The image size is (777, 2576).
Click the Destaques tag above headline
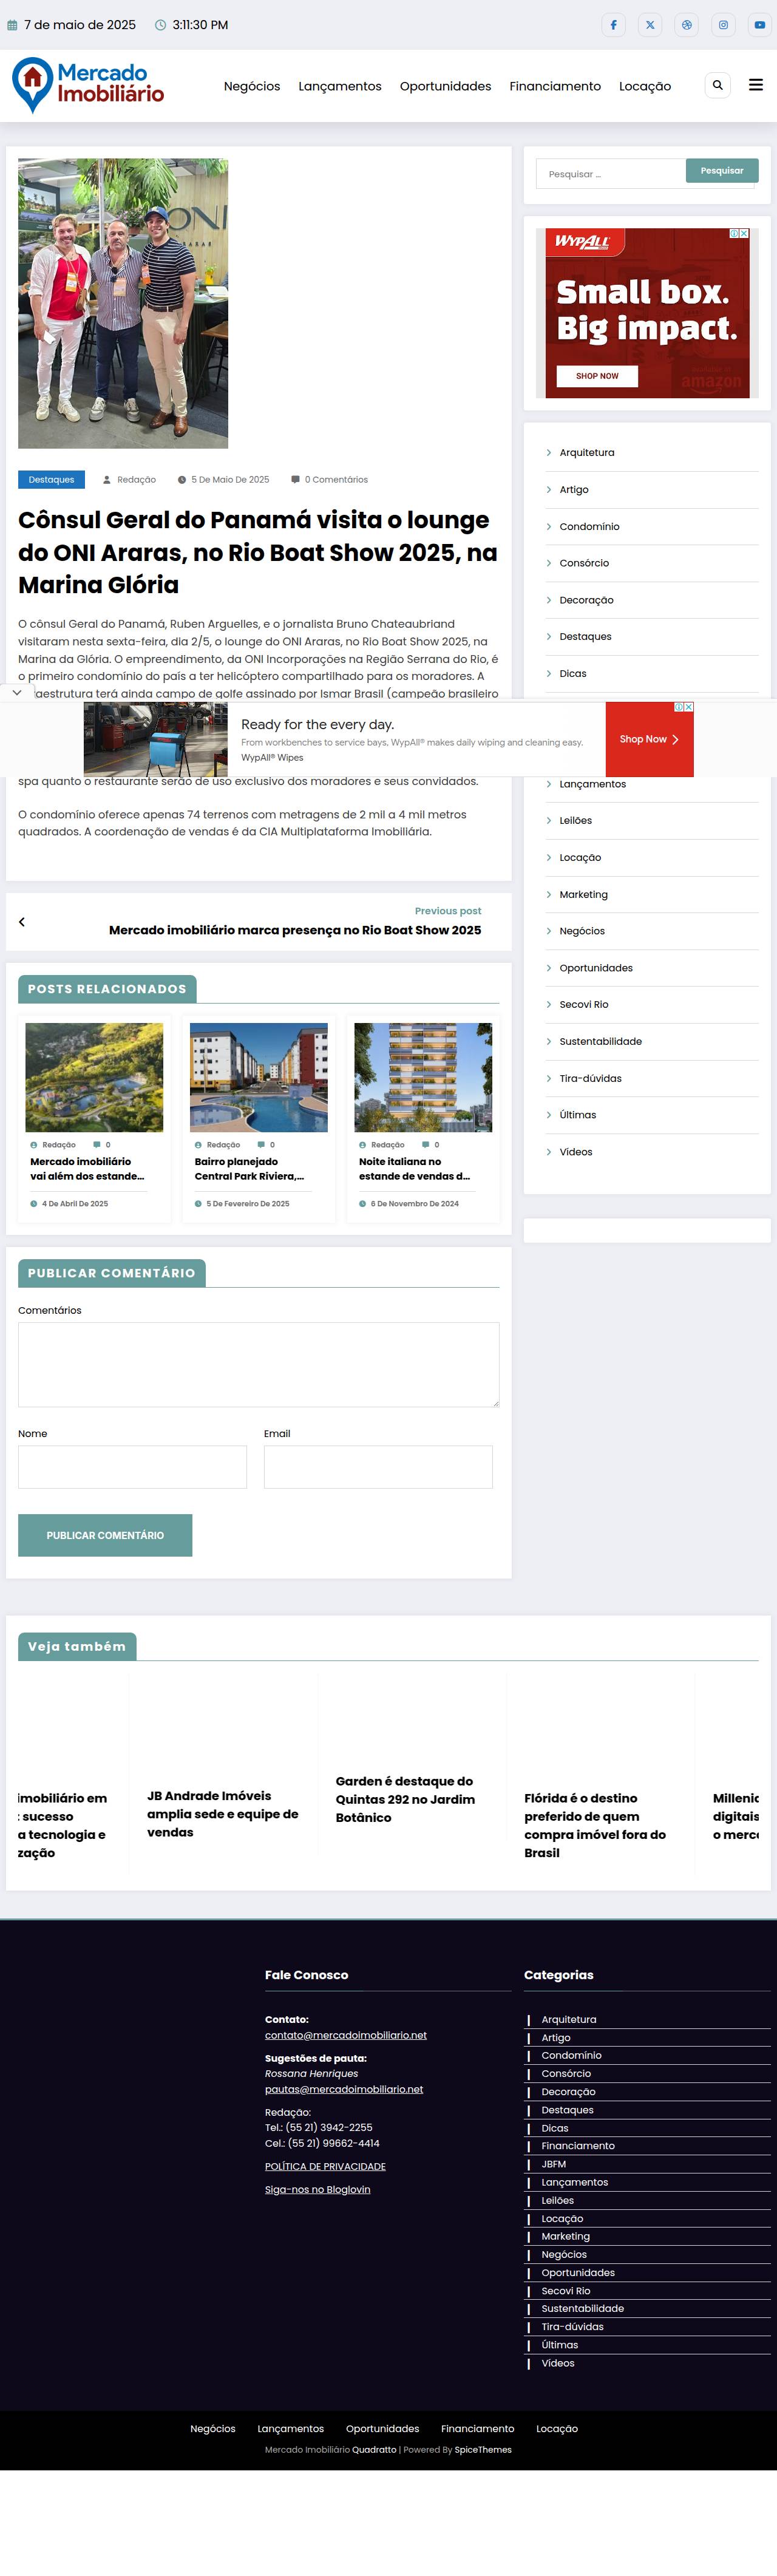[51, 480]
